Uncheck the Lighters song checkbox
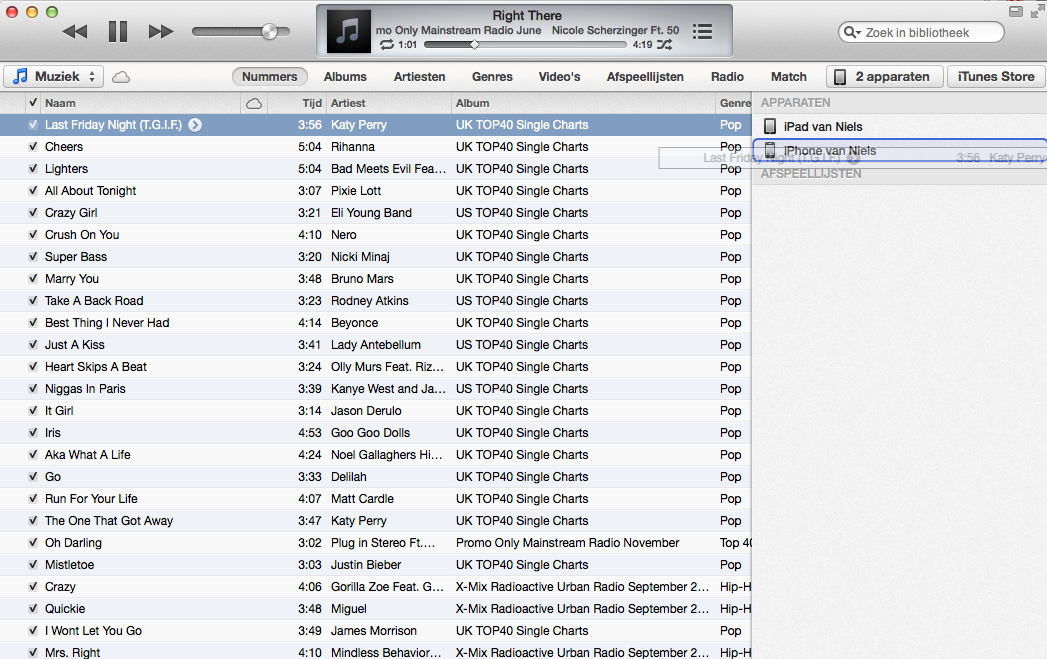Image resolution: width=1047 pixels, height=659 pixels. click(x=33, y=169)
